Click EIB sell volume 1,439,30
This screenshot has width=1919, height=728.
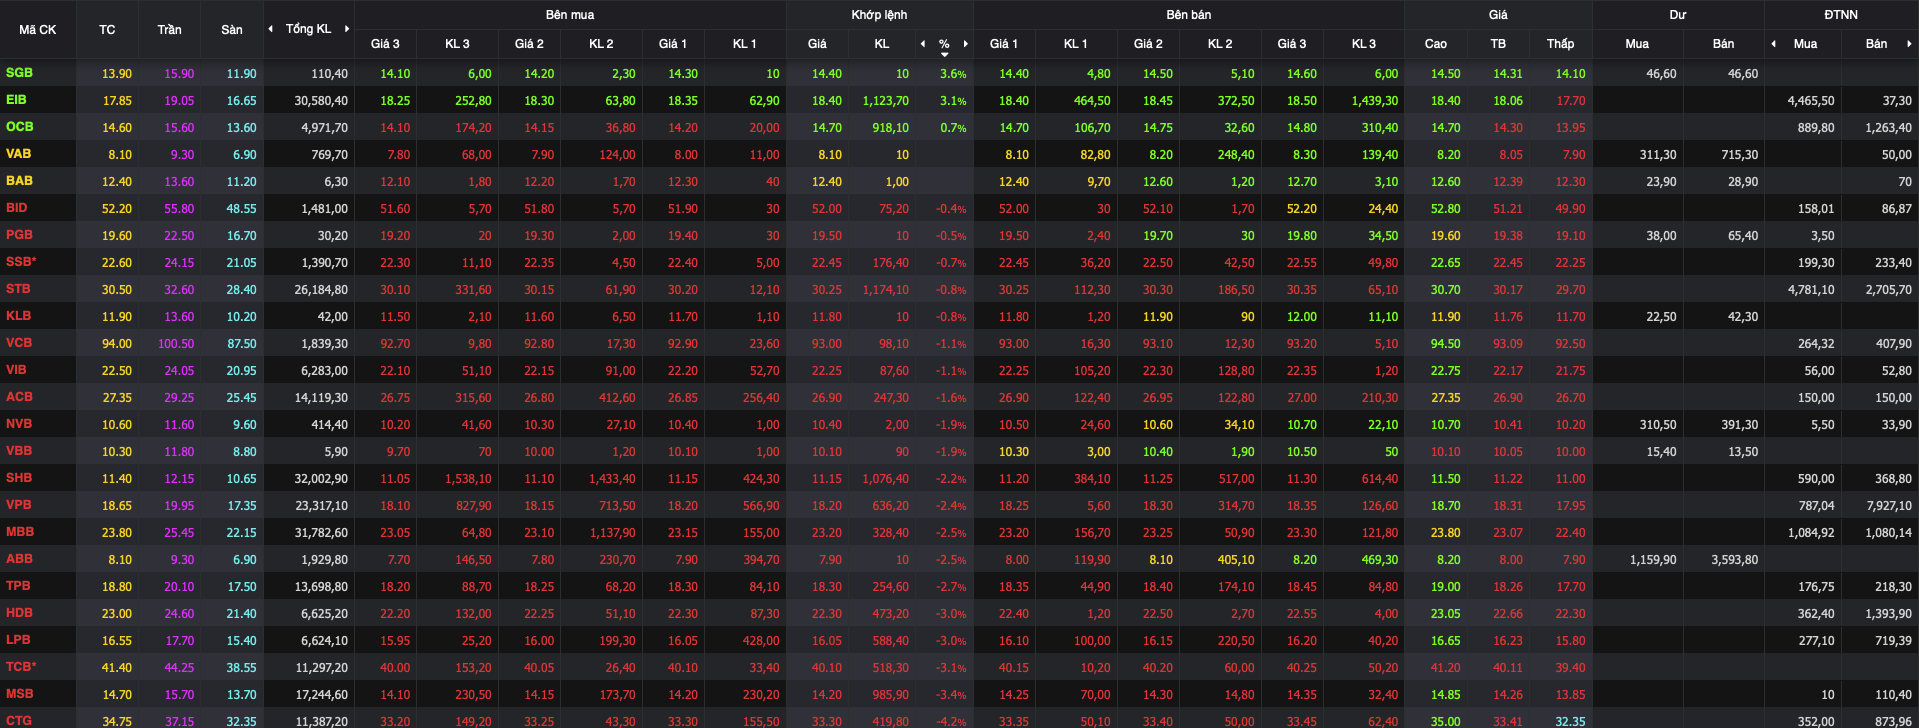[x=1375, y=101]
